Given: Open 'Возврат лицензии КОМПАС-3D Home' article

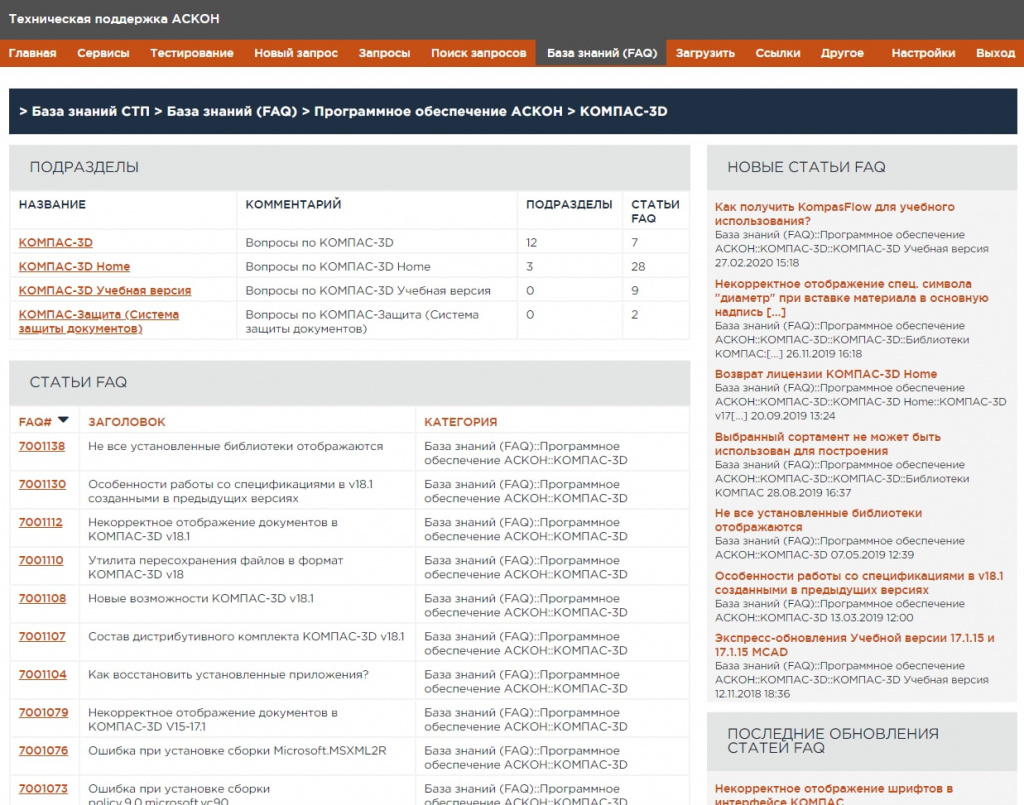Looking at the screenshot, I should pos(826,374).
